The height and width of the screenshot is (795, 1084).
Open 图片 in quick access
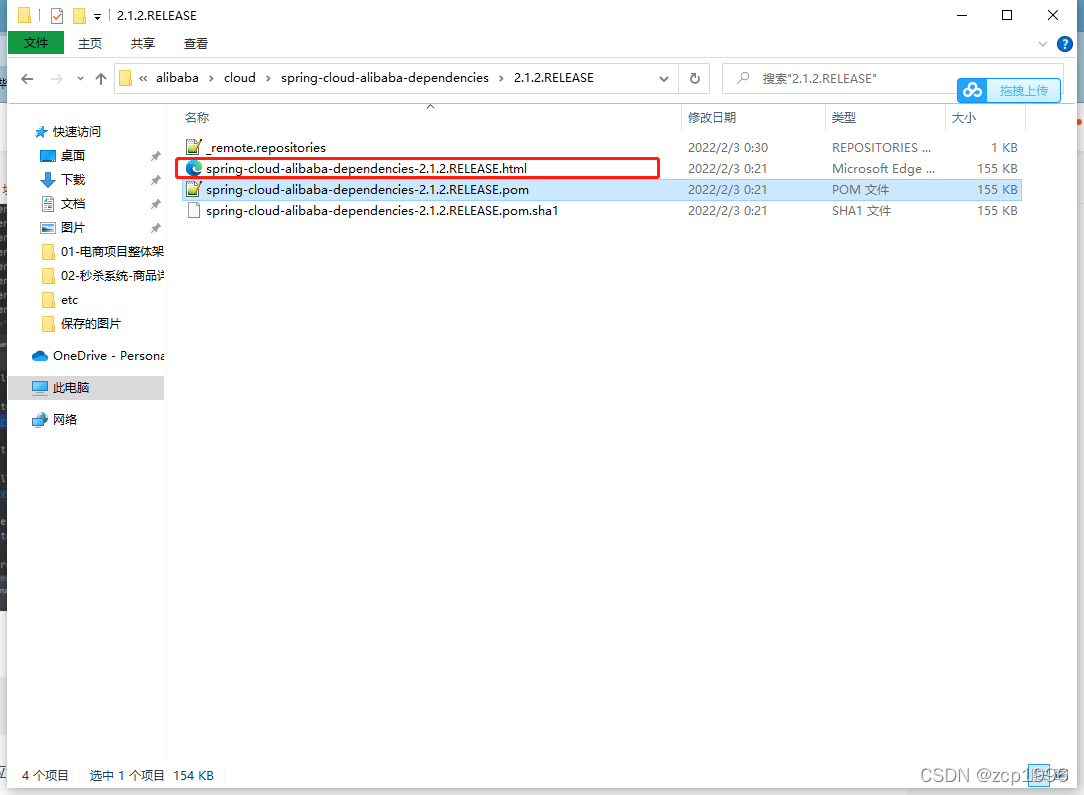point(73,227)
